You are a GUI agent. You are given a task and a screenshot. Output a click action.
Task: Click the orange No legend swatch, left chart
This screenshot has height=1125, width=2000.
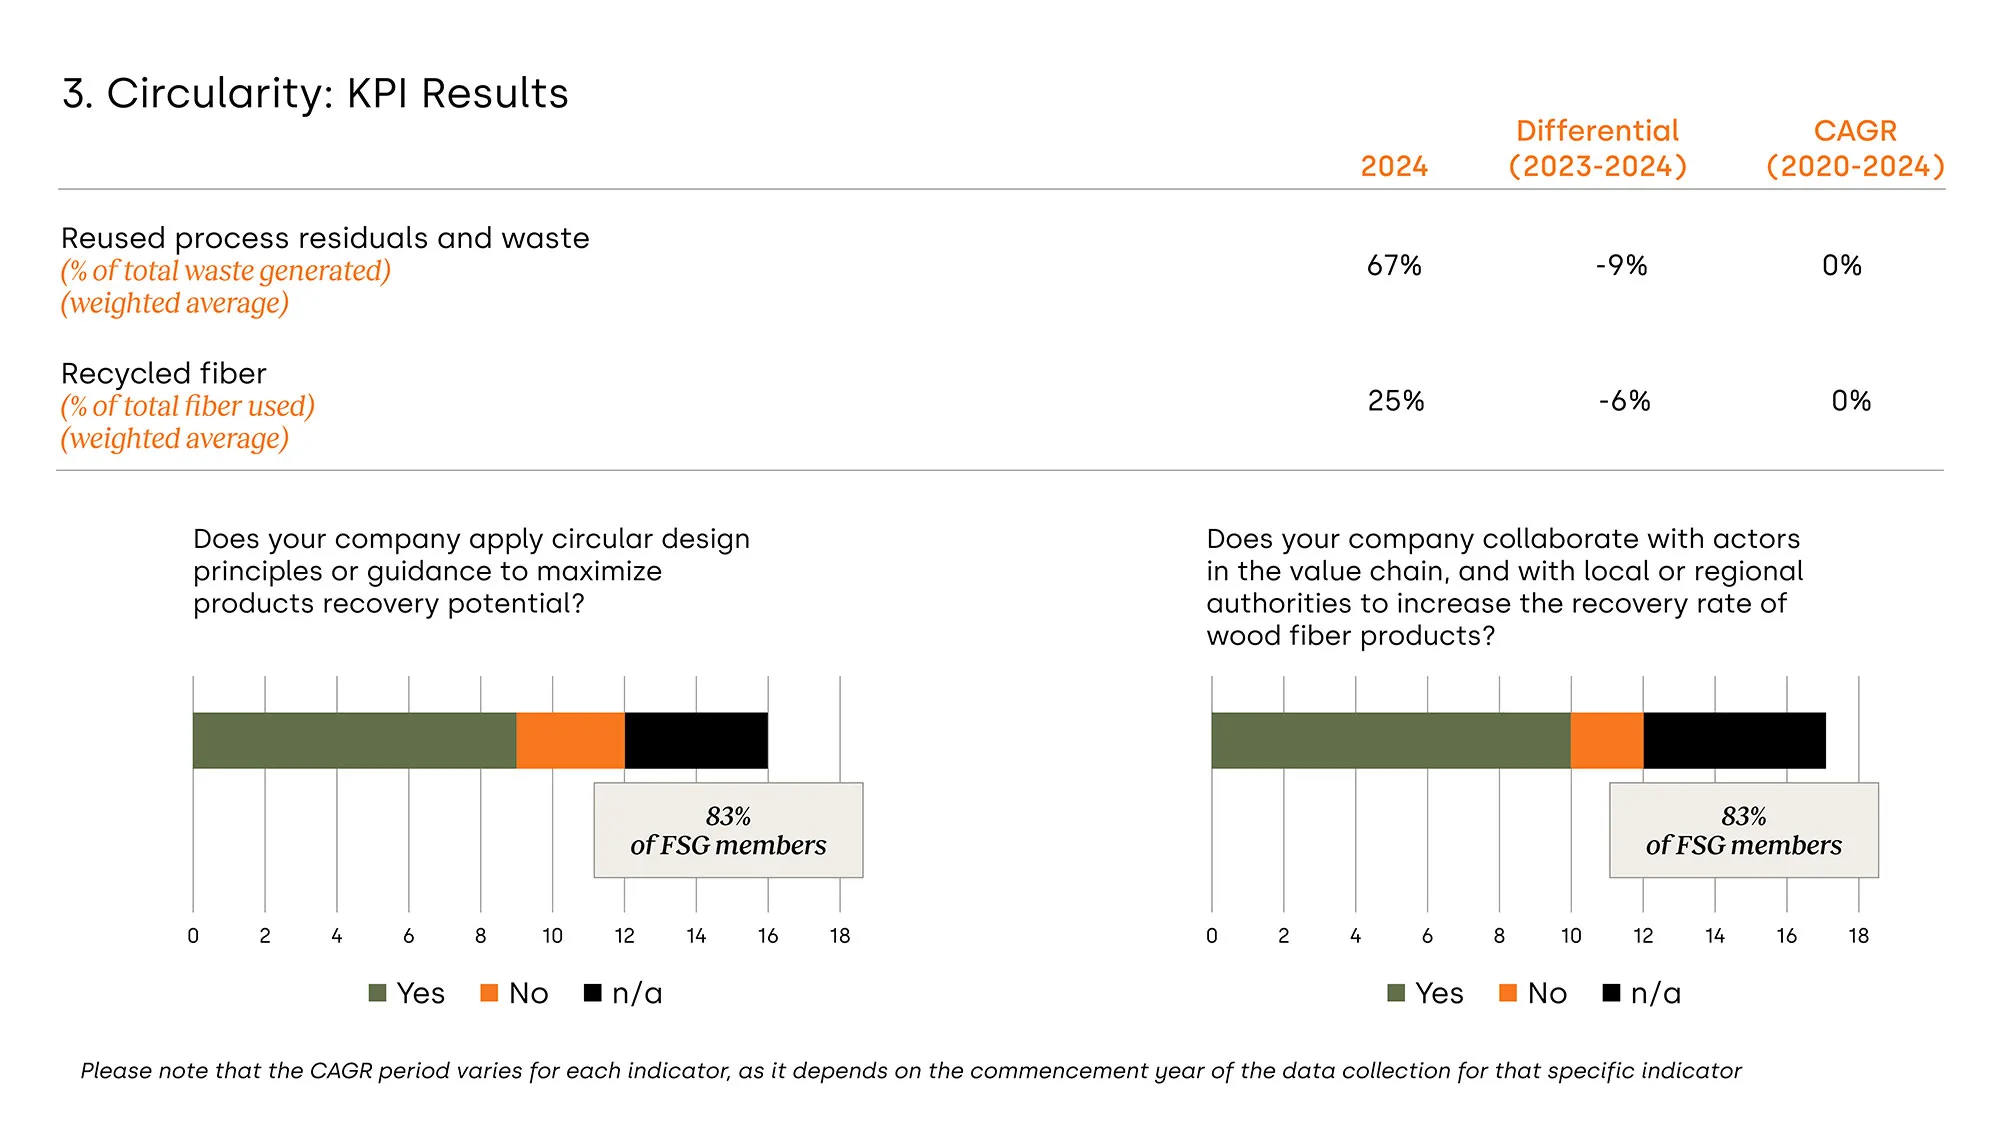pos(489,993)
